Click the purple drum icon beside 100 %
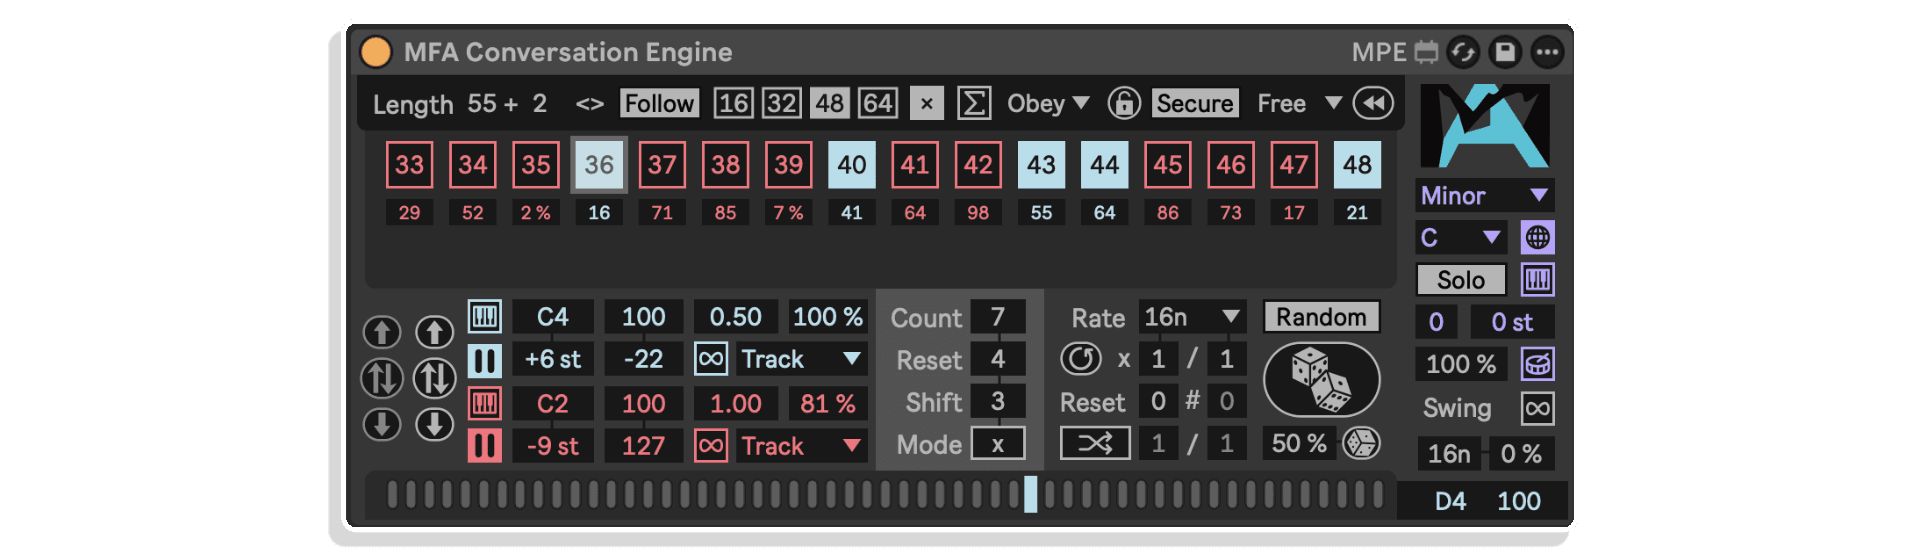Image resolution: width=1920 pixels, height=551 pixels. pyautogui.click(x=1538, y=364)
